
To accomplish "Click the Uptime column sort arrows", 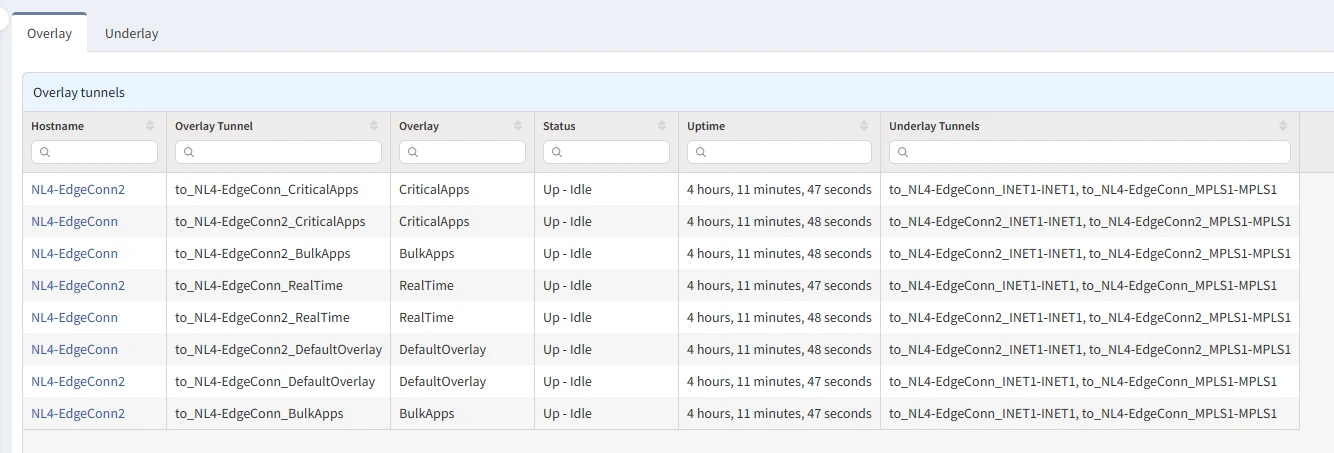I will click(864, 126).
